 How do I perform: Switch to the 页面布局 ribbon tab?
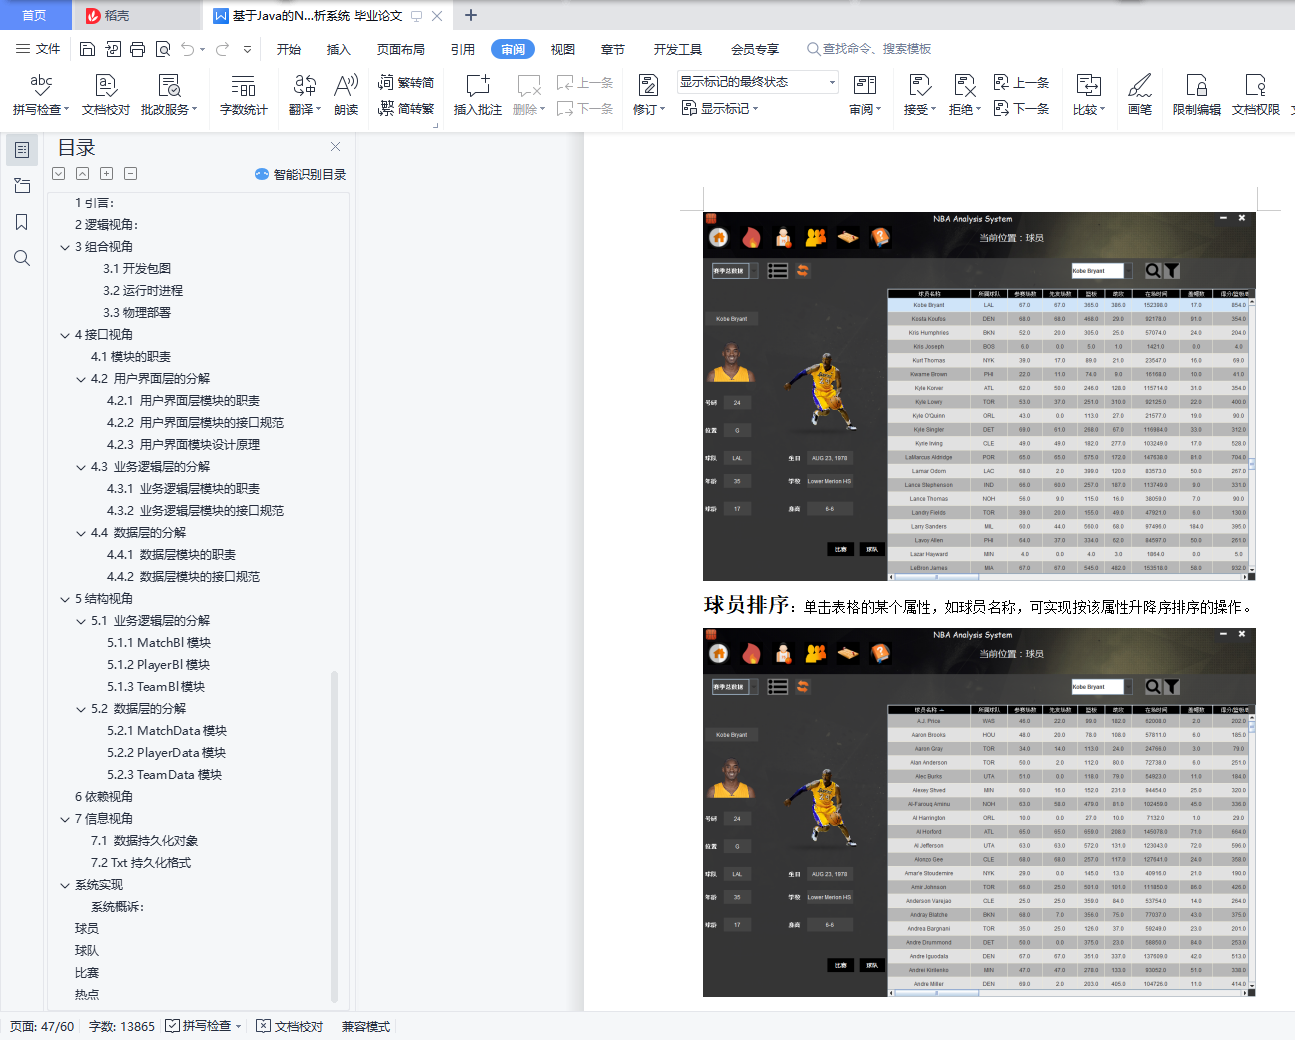pyautogui.click(x=401, y=49)
